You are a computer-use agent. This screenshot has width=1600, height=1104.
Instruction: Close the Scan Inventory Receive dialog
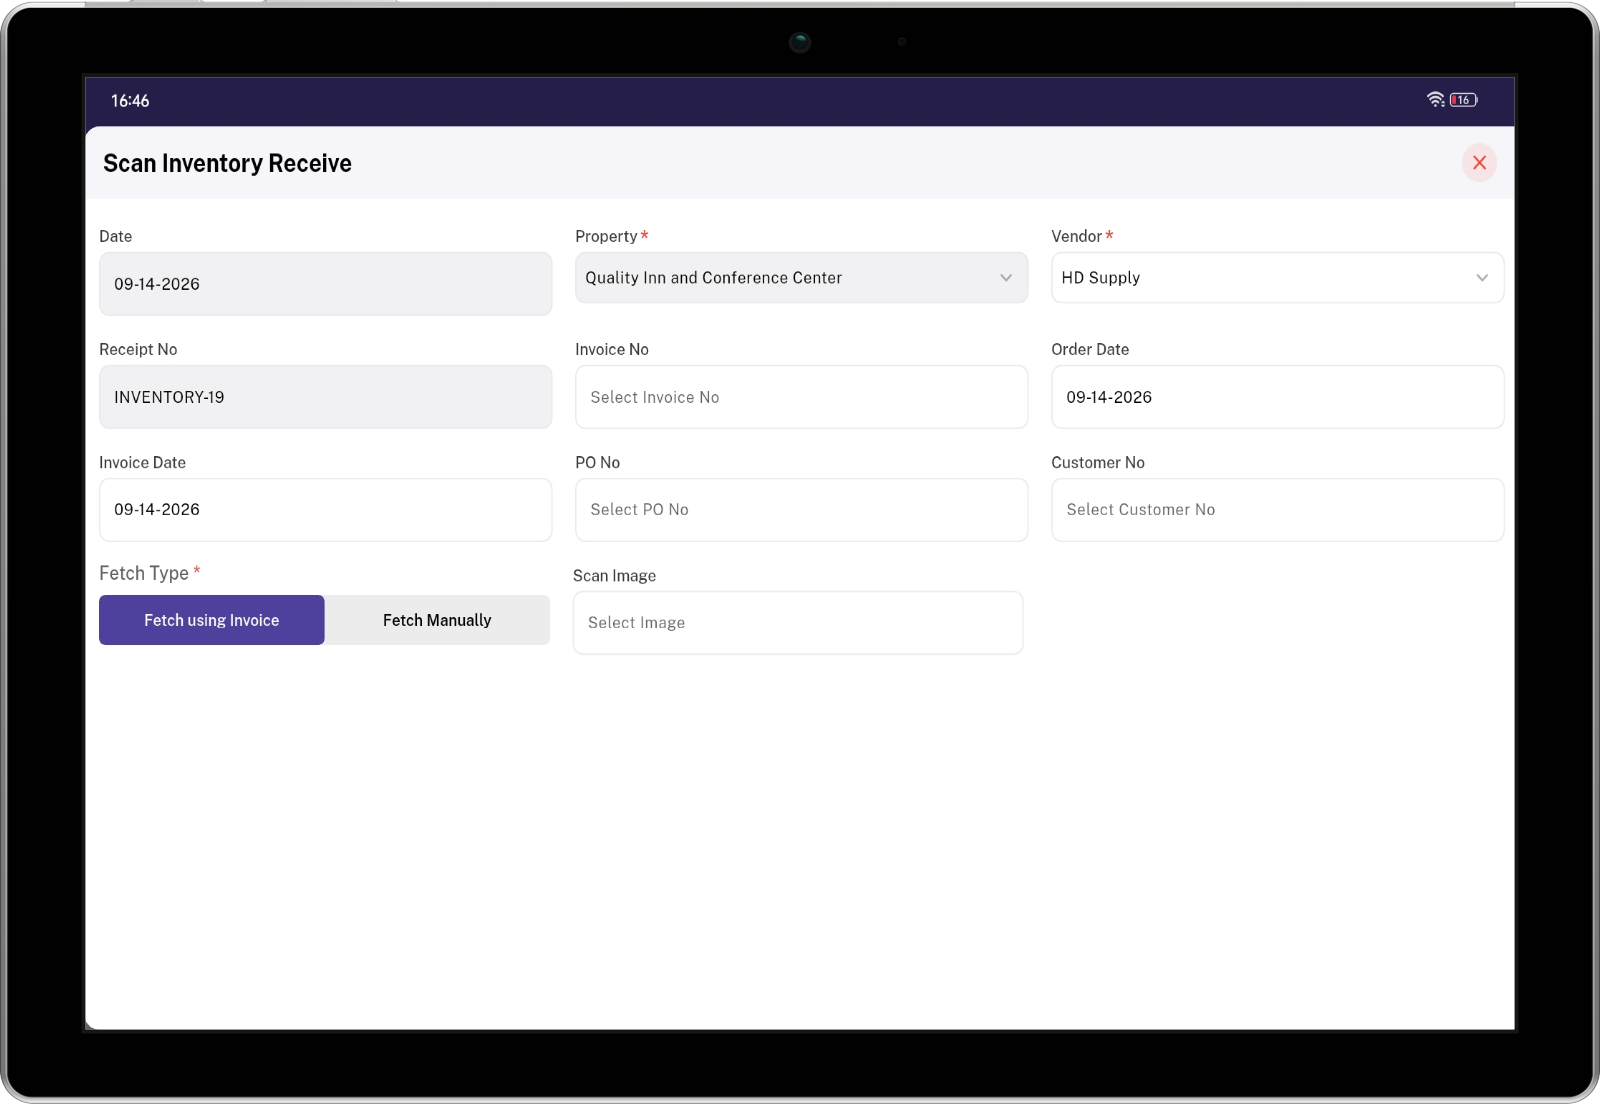(x=1479, y=163)
